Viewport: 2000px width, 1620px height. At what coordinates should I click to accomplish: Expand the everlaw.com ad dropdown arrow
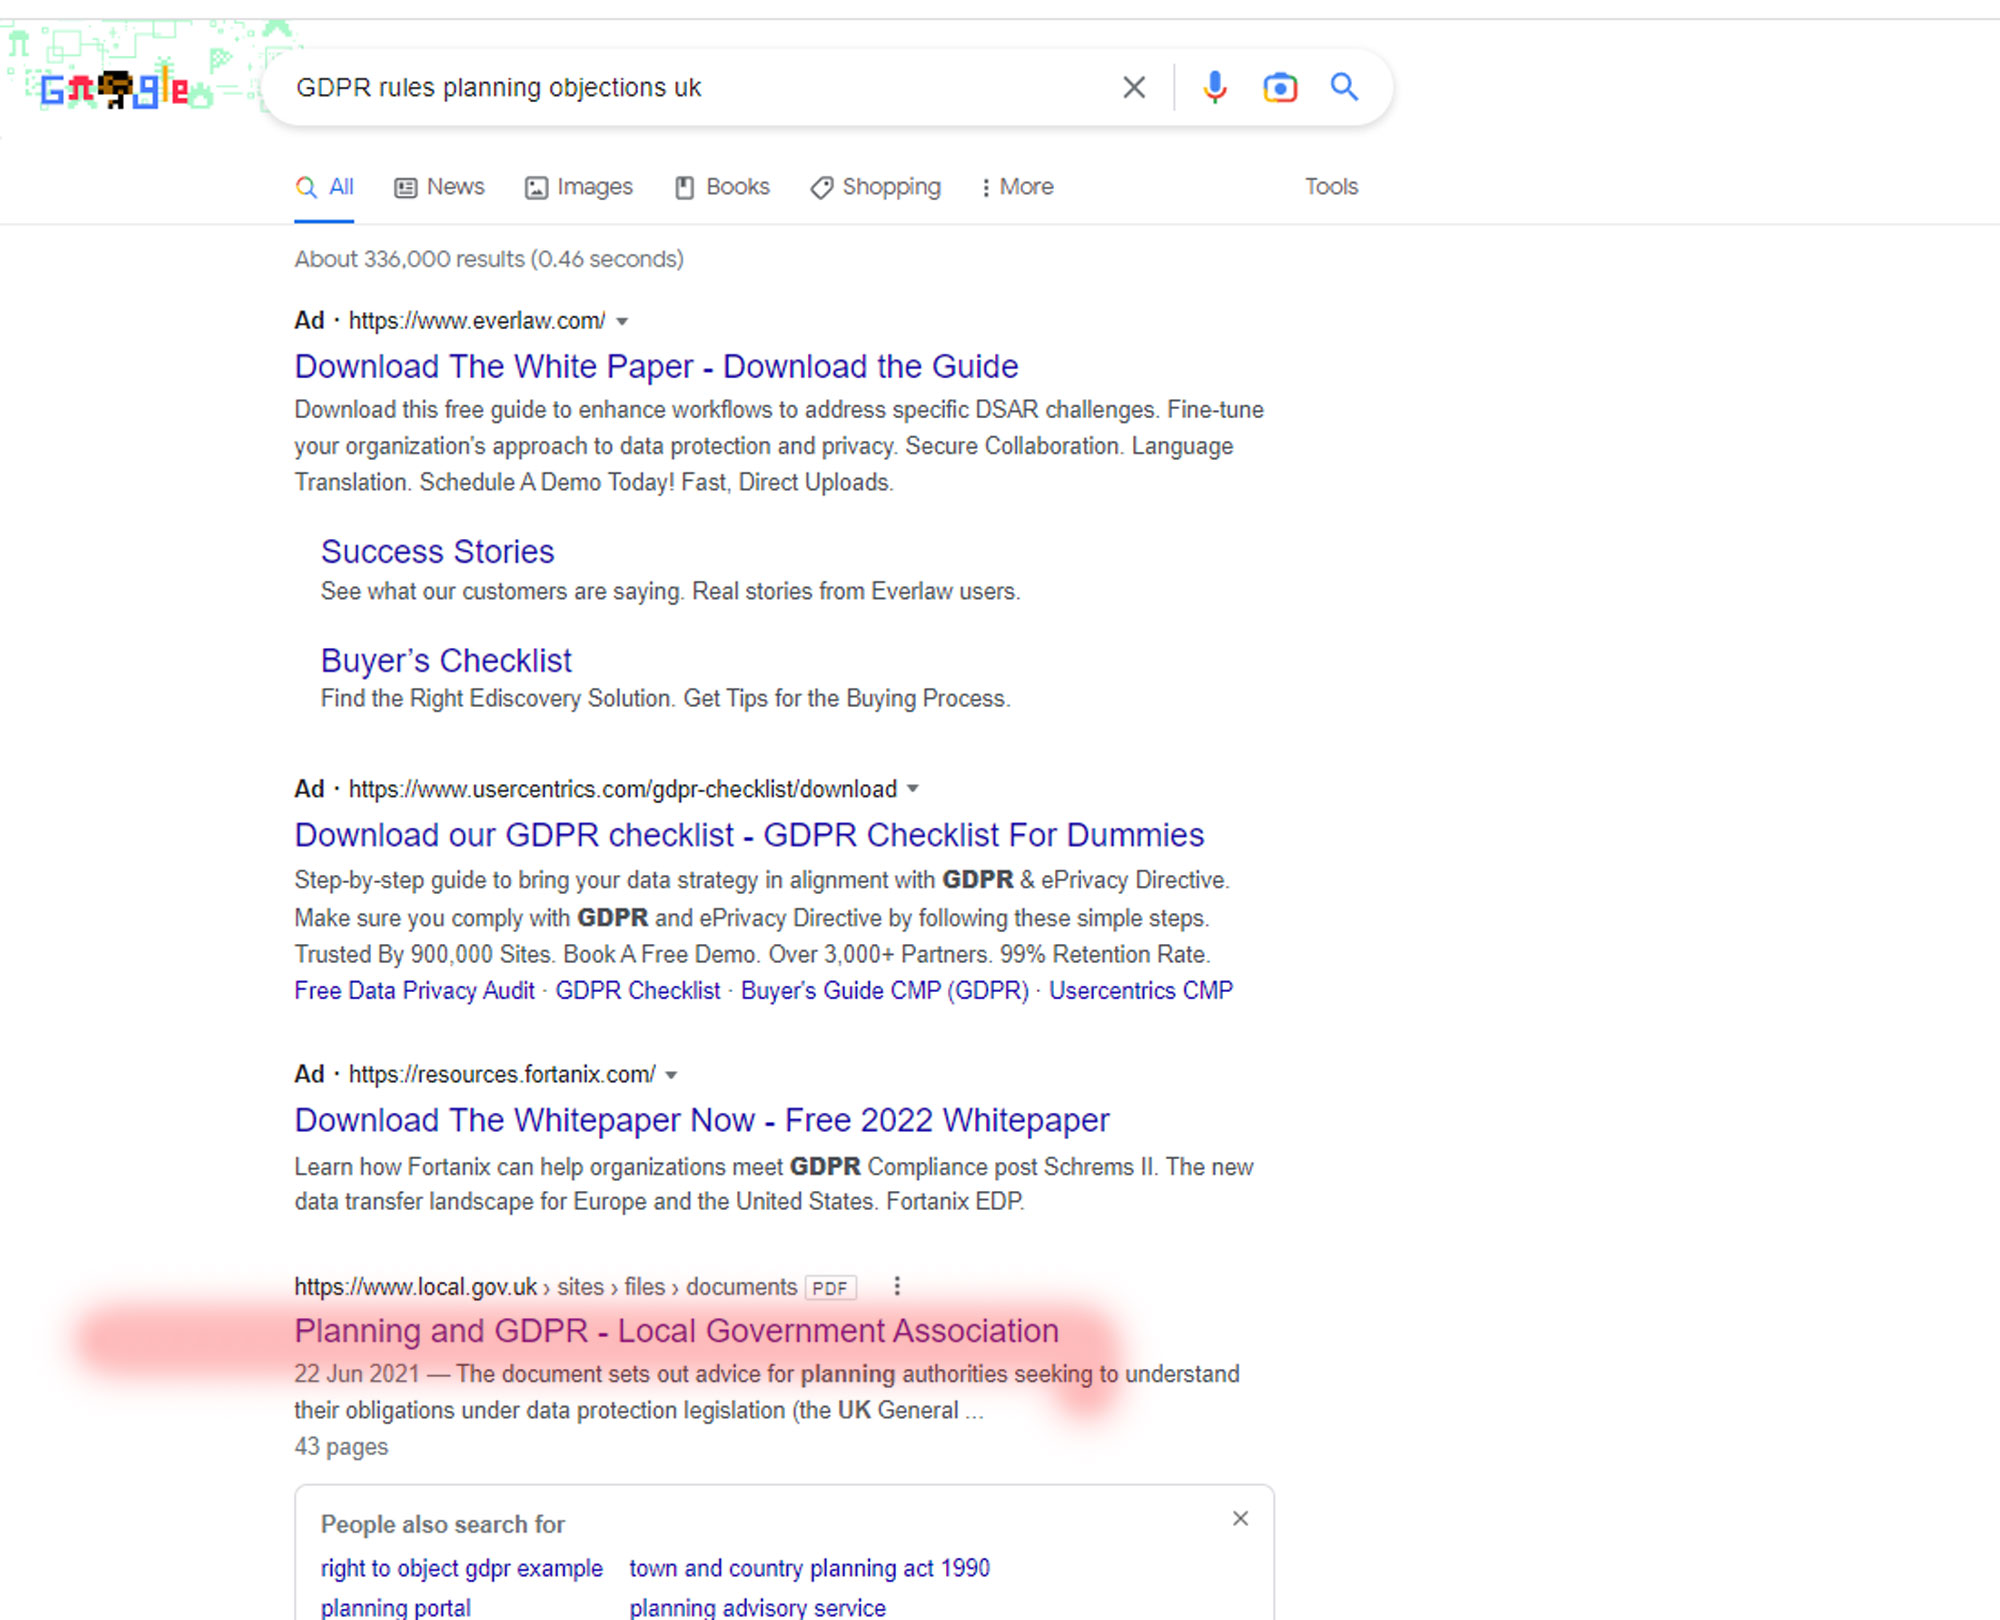tap(622, 322)
